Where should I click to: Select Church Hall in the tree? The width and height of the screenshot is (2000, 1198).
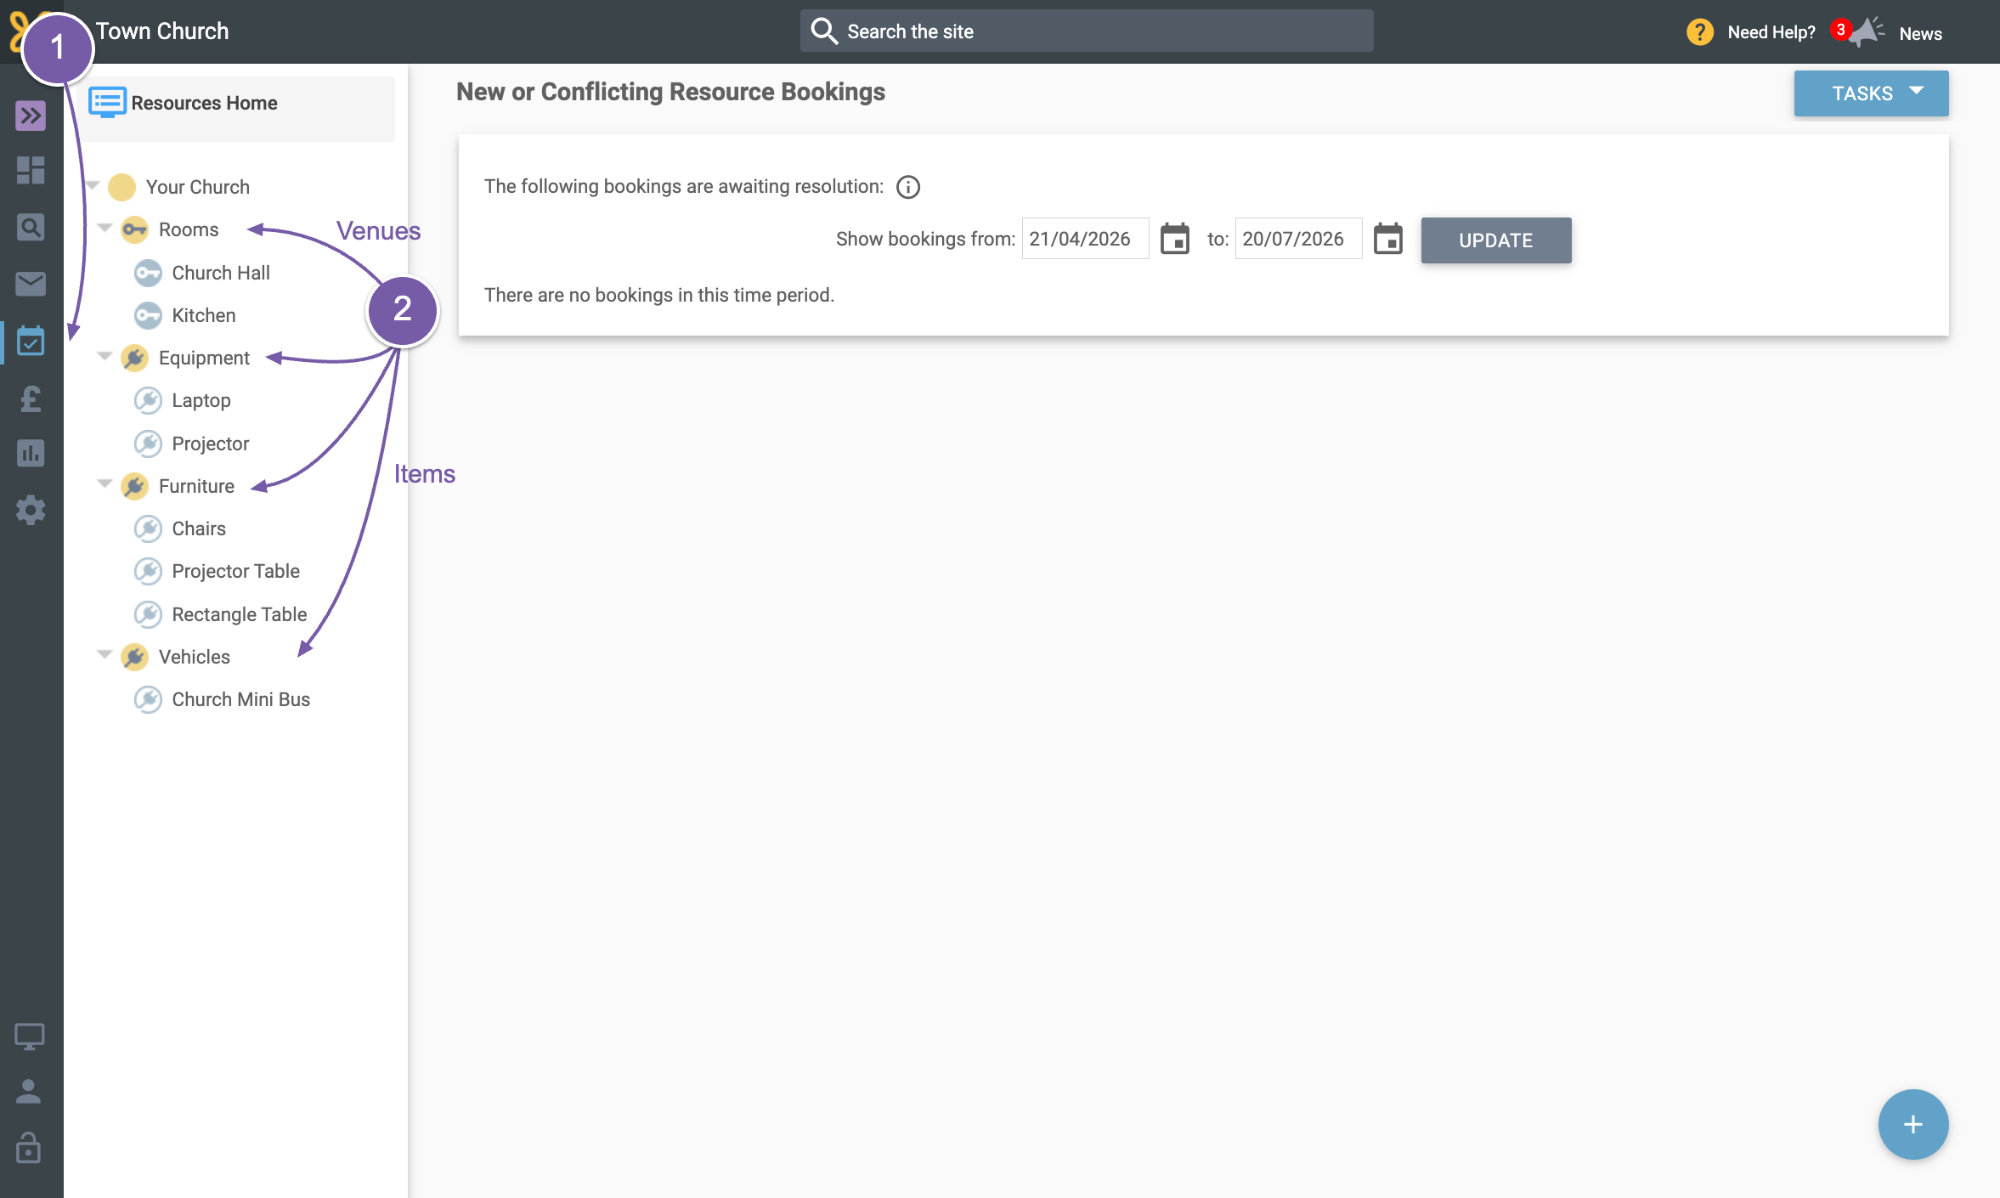[221, 273]
